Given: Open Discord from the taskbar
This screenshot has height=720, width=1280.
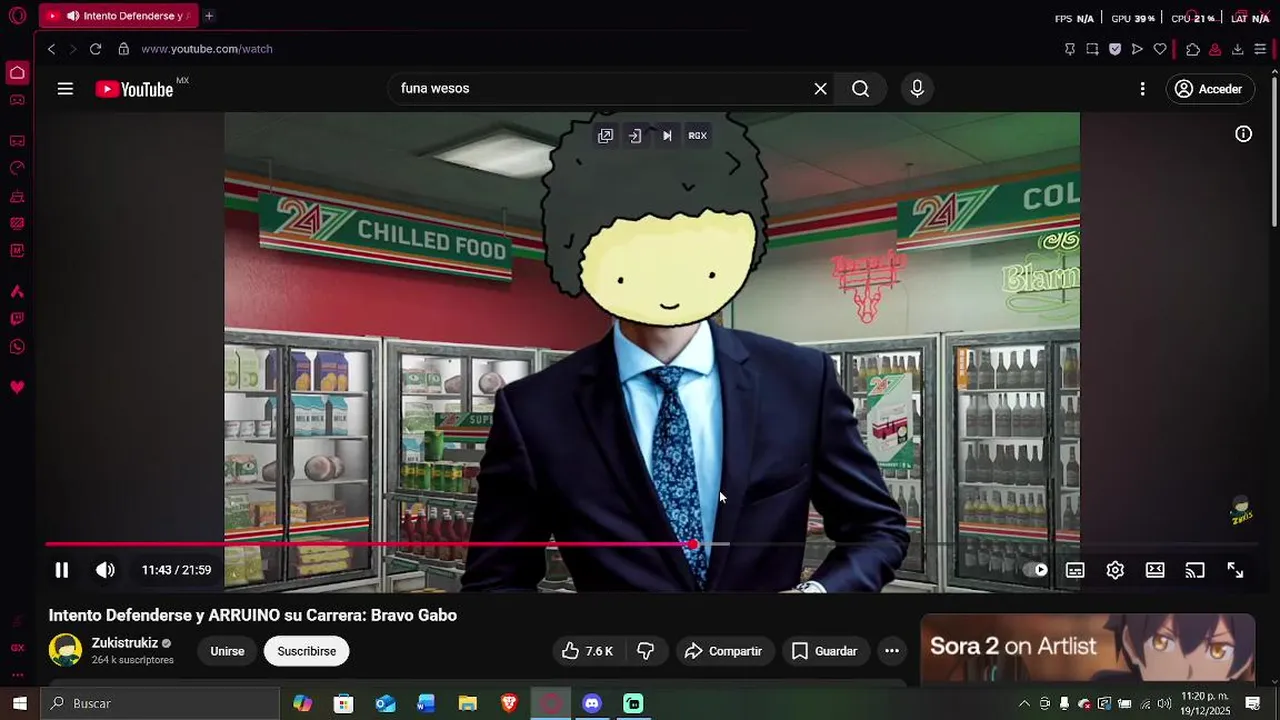Looking at the screenshot, I should [x=592, y=704].
